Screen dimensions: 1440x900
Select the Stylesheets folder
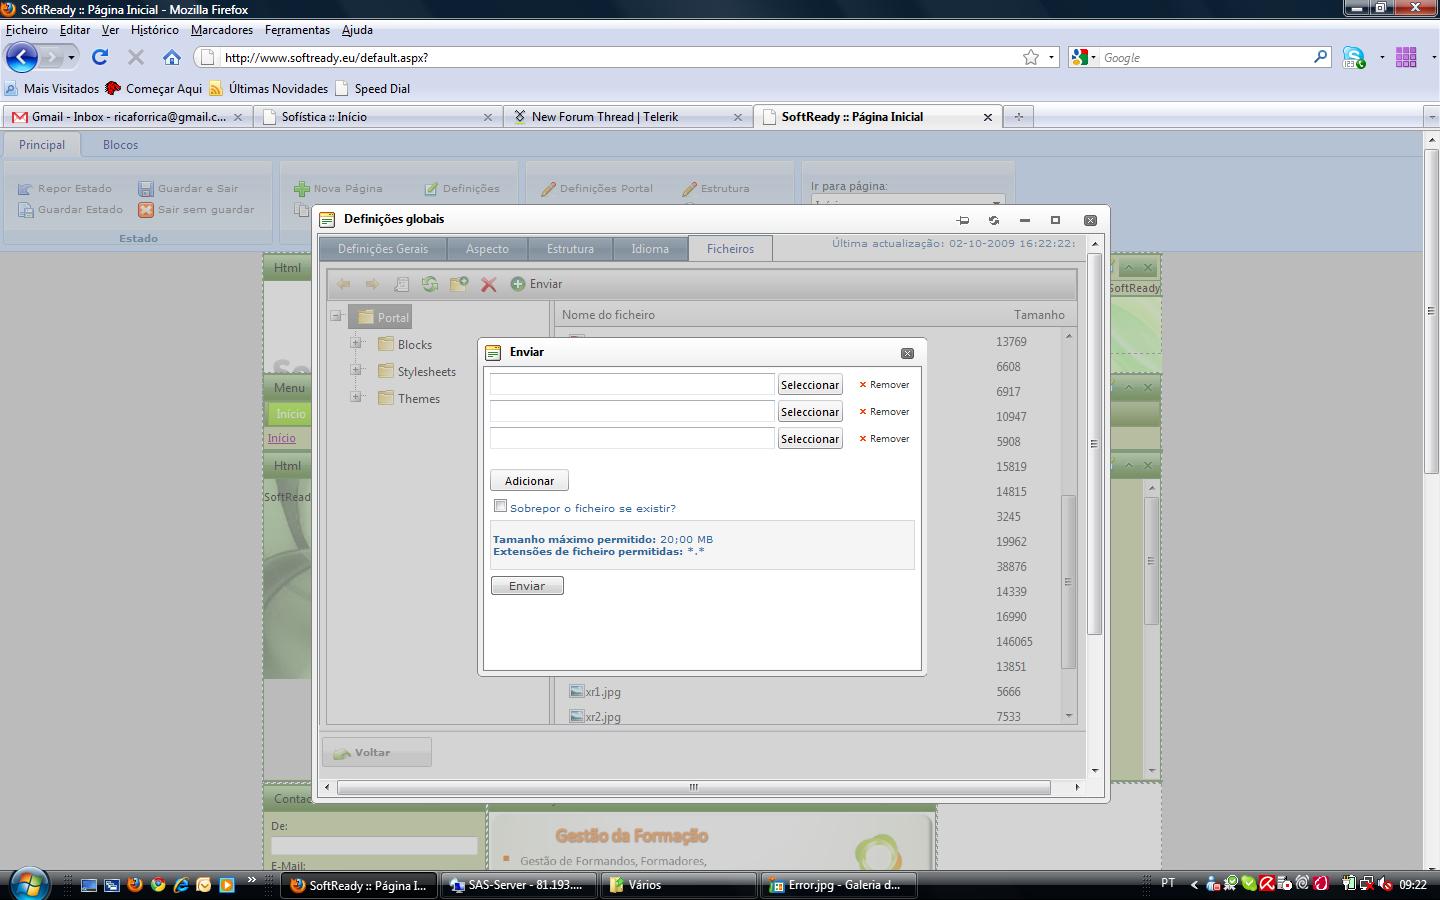coord(417,371)
